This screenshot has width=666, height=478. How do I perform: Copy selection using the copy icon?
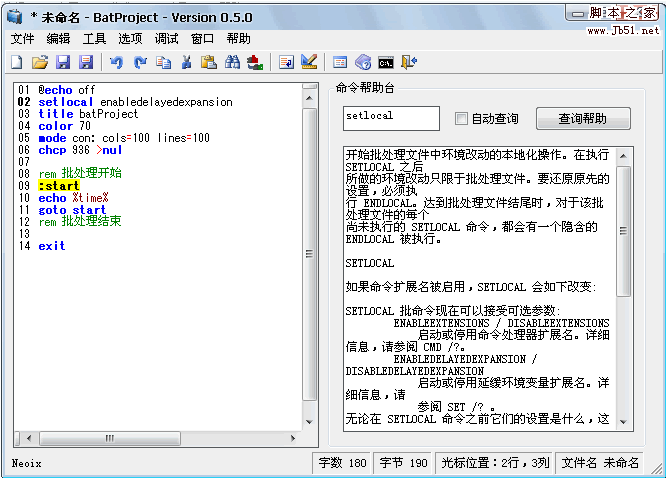pyautogui.click(x=163, y=62)
